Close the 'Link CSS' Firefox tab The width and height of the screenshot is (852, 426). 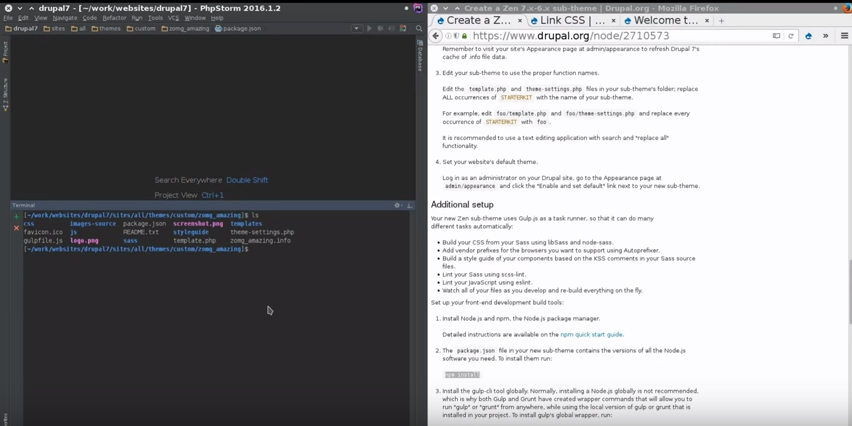pos(613,21)
